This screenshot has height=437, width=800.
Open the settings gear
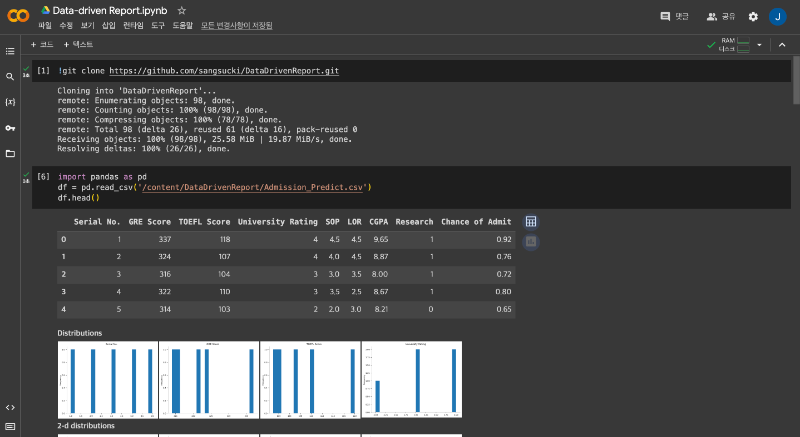coord(753,17)
